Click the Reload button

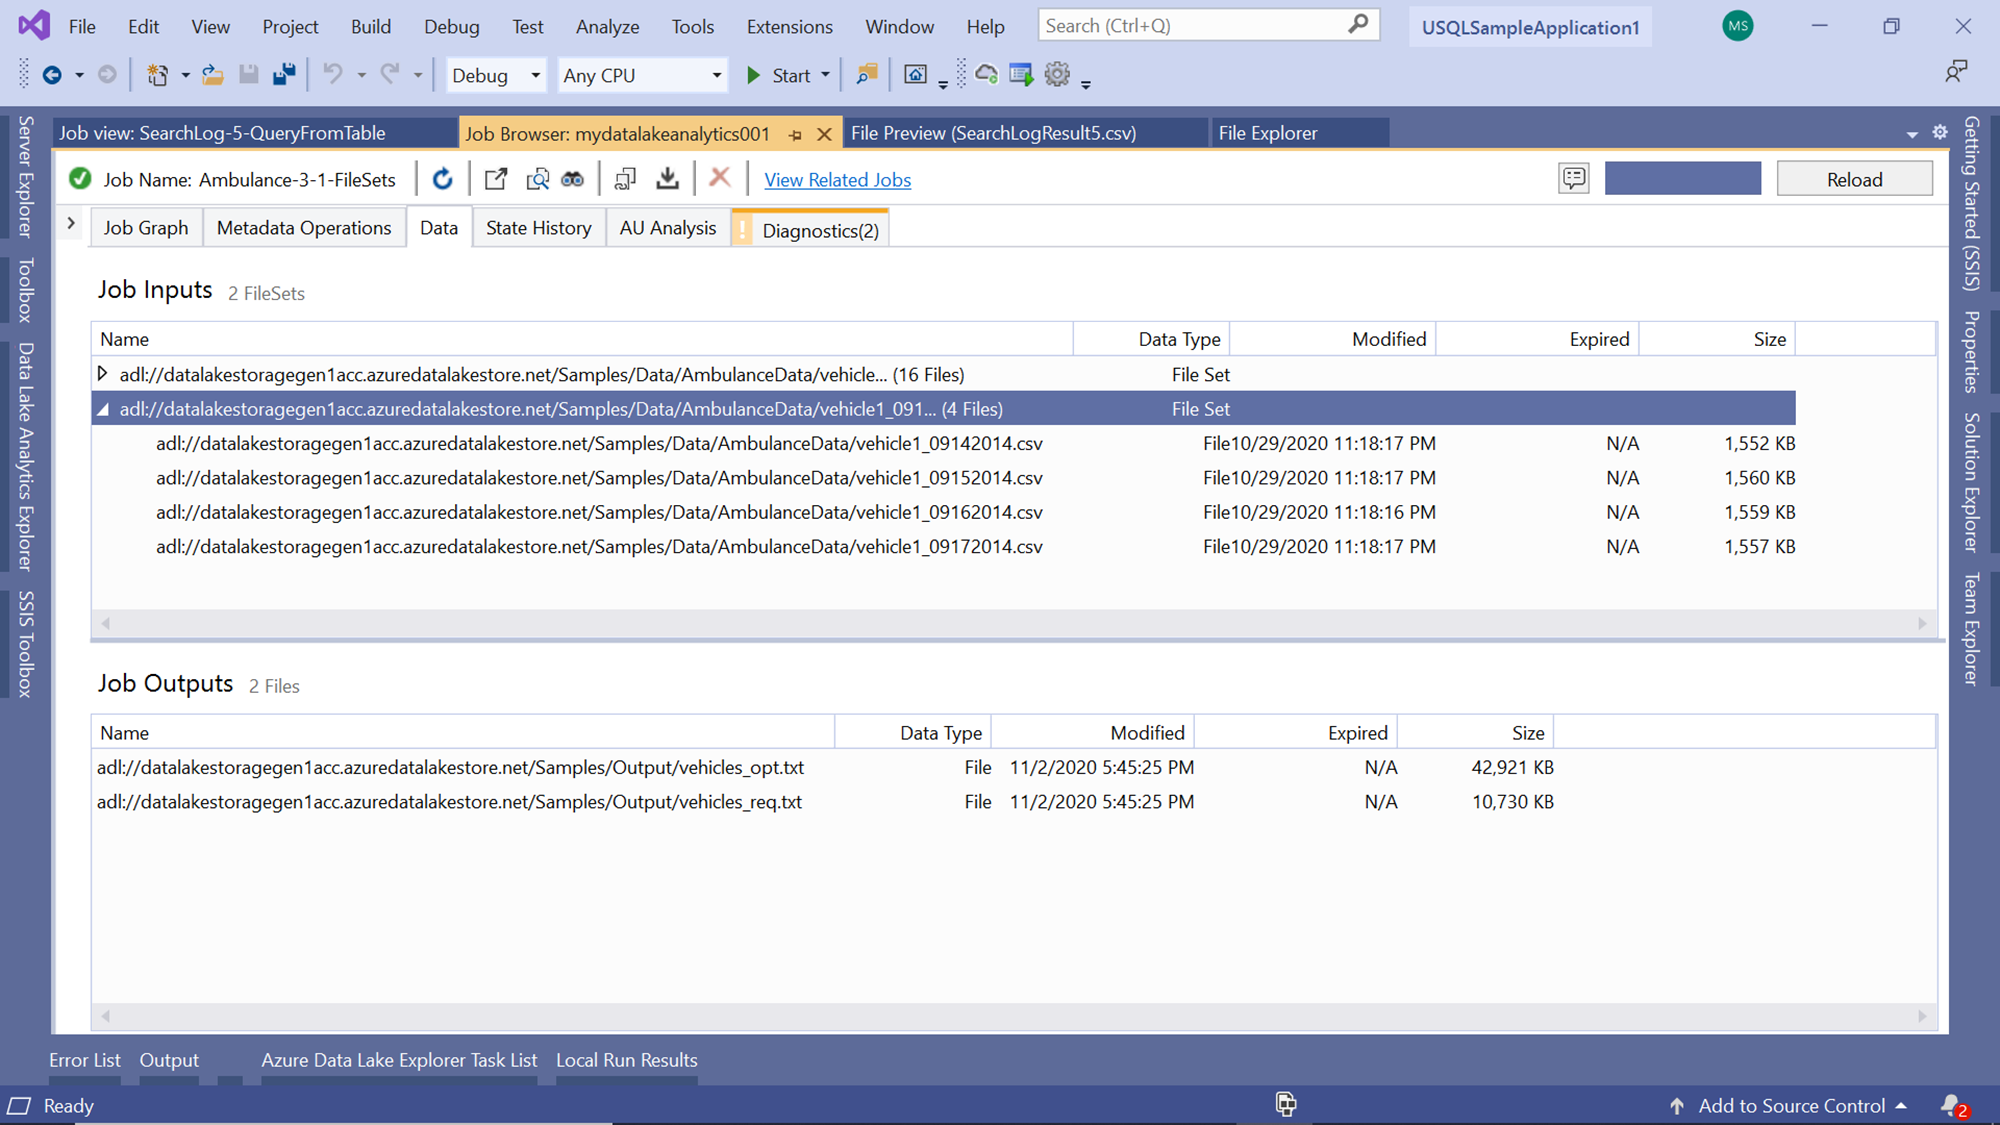click(x=1854, y=179)
